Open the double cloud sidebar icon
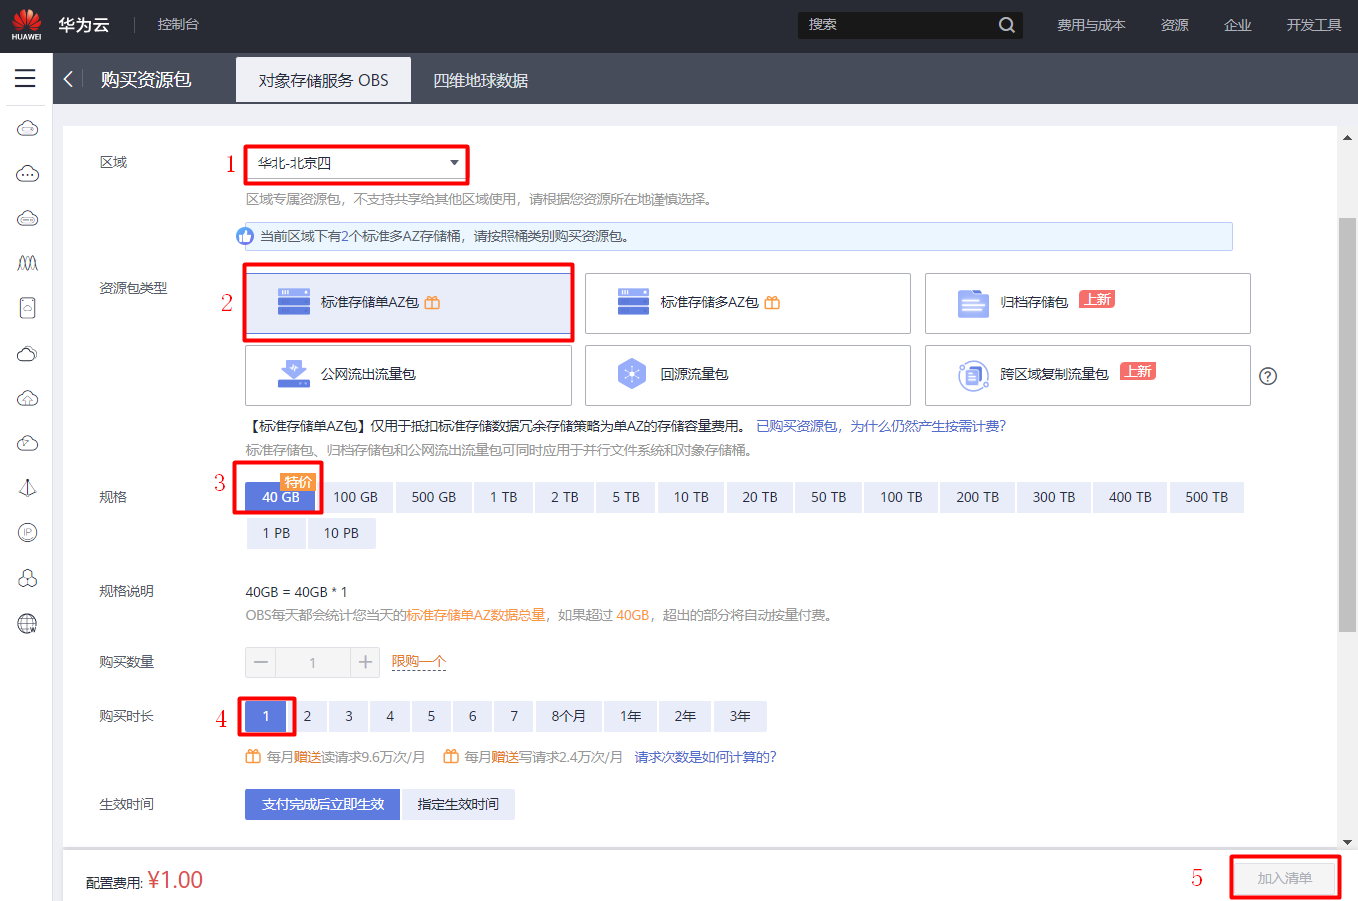Image resolution: width=1358 pixels, height=901 pixels. tap(27, 353)
